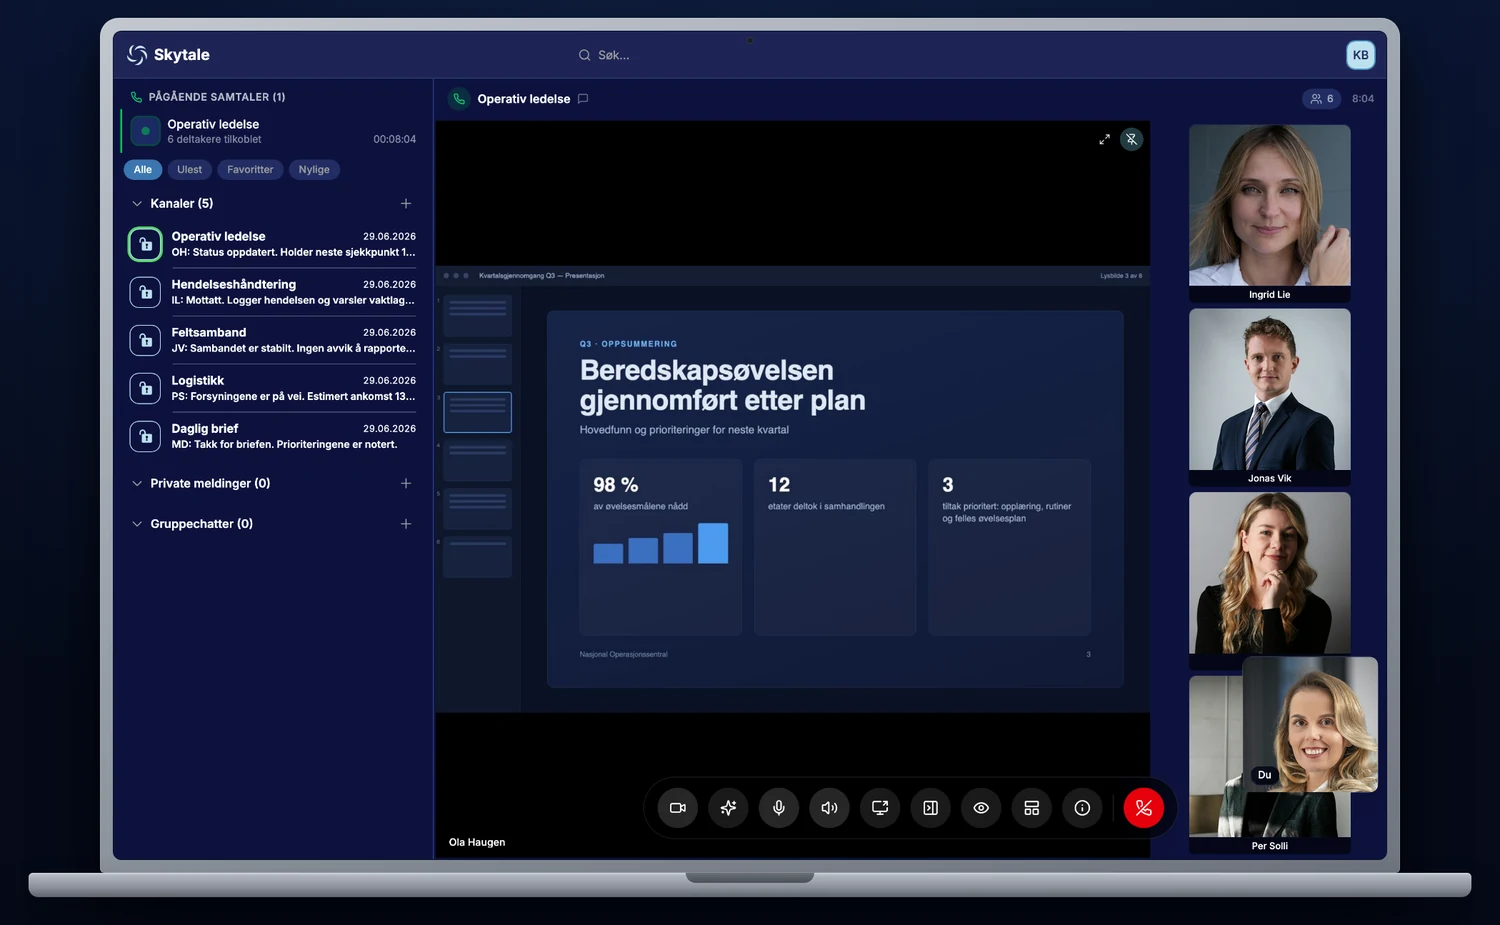
Task: Toggle the side panel icon in call toolbar
Action: tap(930, 808)
